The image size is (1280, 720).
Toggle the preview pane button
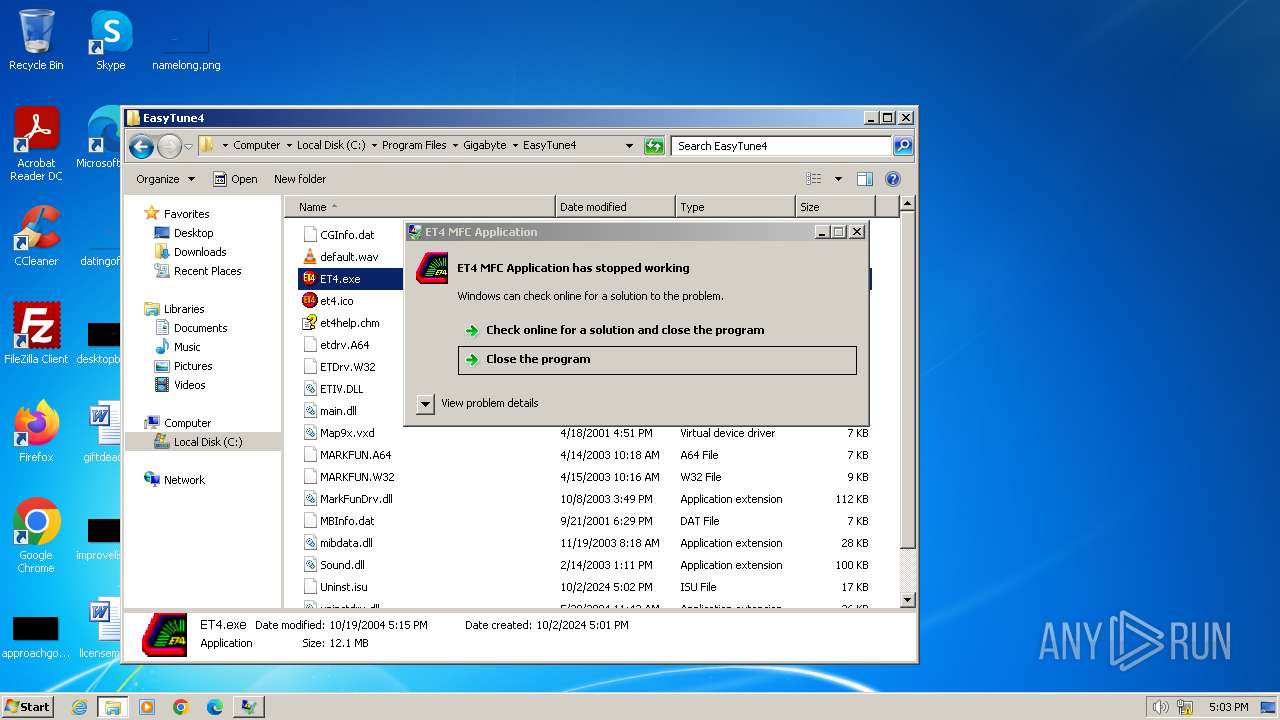pos(865,179)
